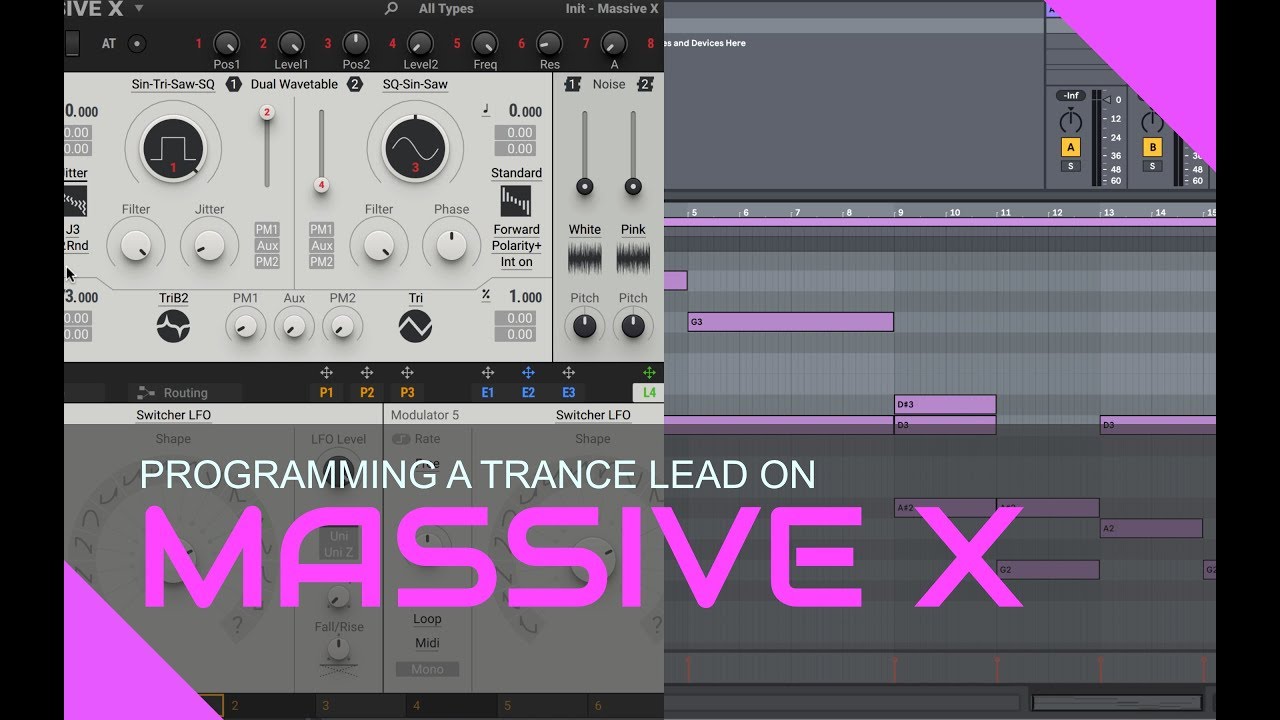Click the musical note pitch mode icon
The height and width of the screenshot is (720, 1280).
coord(486,111)
